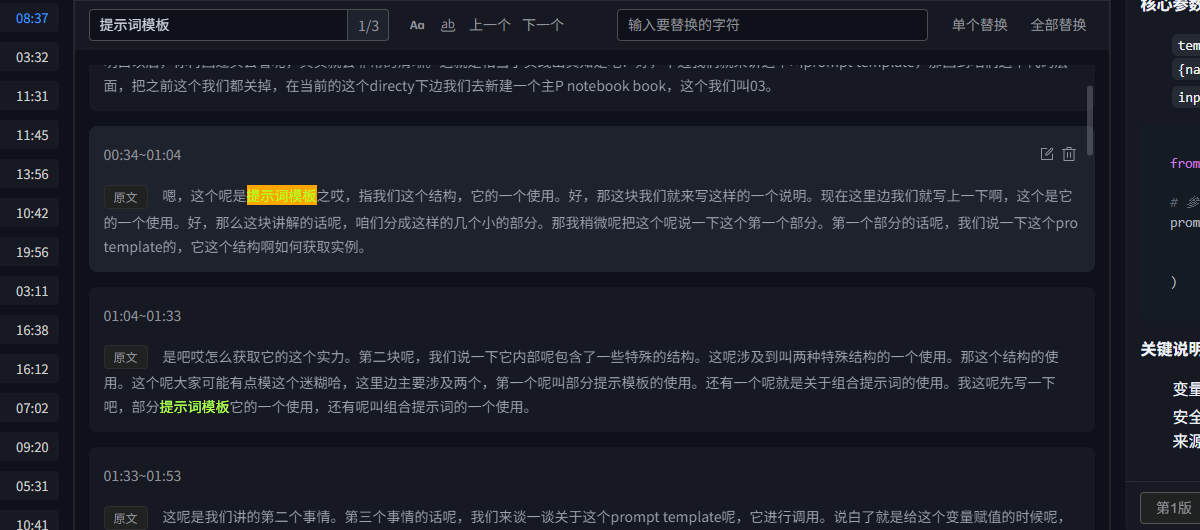The image size is (1200, 530).
Task: Select the 03:11 sidebar item
Action: tap(32, 291)
